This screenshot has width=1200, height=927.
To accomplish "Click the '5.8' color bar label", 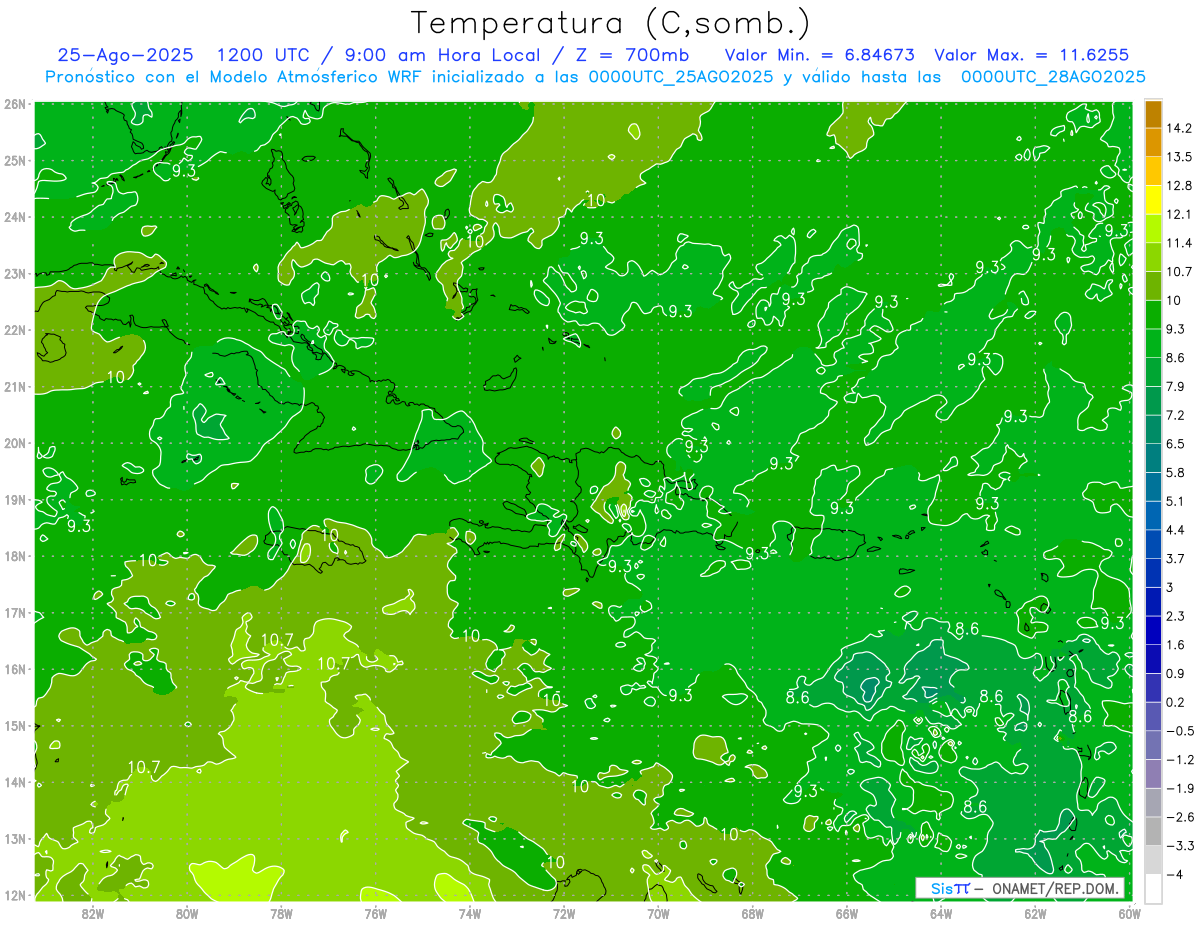I will 1174,472.
